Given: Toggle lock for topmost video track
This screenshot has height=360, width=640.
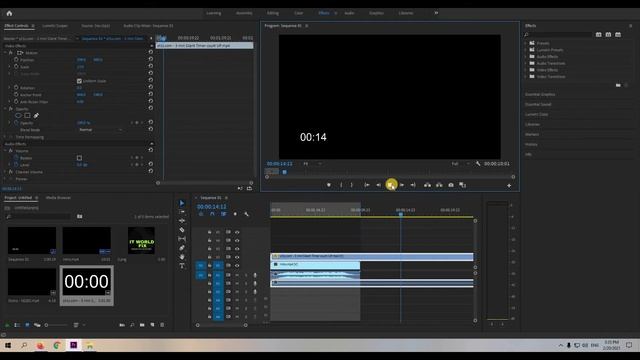Looking at the screenshot, I should point(209,232).
